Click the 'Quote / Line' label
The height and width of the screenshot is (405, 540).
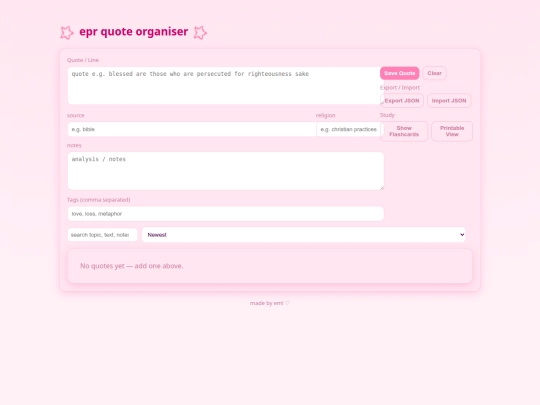coord(83,60)
